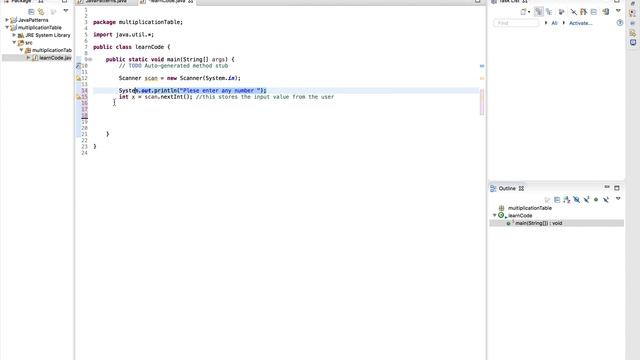Open New Task dropdown arrow
Image resolution: width=640 pixels, height=360 pixels.
click(529, 12)
